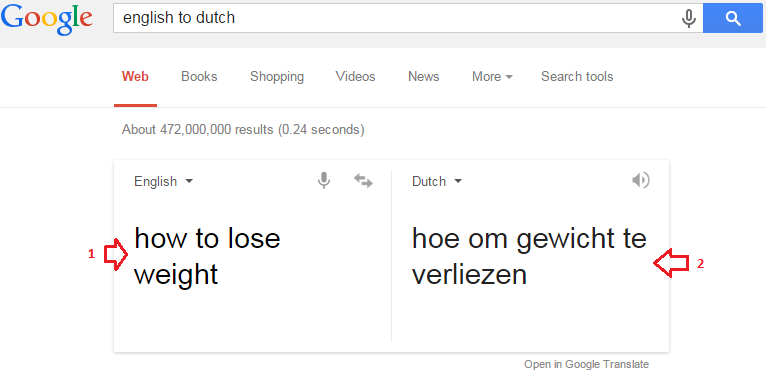This screenshot has height=374, width=766.
Task: Play the Dutch translation with the speaker icon
Action: click(640, 180)
